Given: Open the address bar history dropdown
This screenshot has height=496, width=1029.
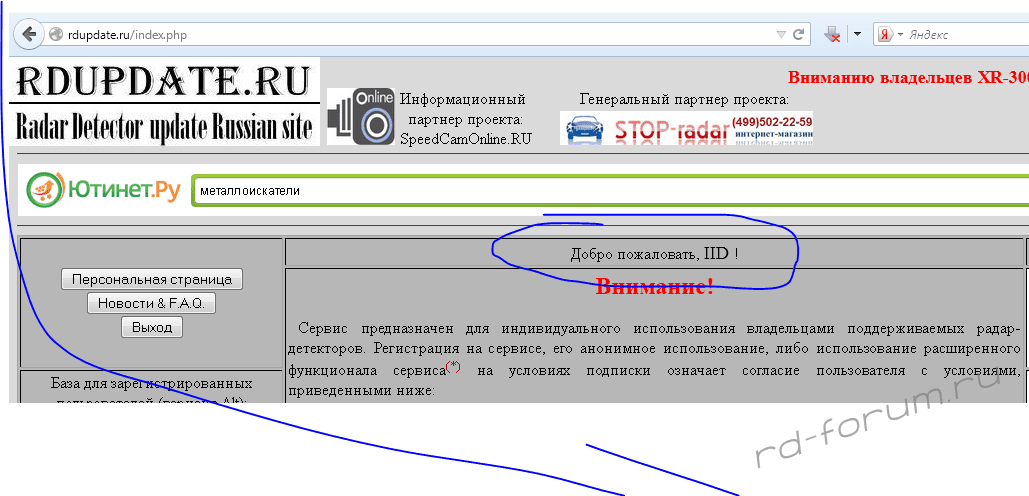Looking at the screenshot, I should click(781, 34).
